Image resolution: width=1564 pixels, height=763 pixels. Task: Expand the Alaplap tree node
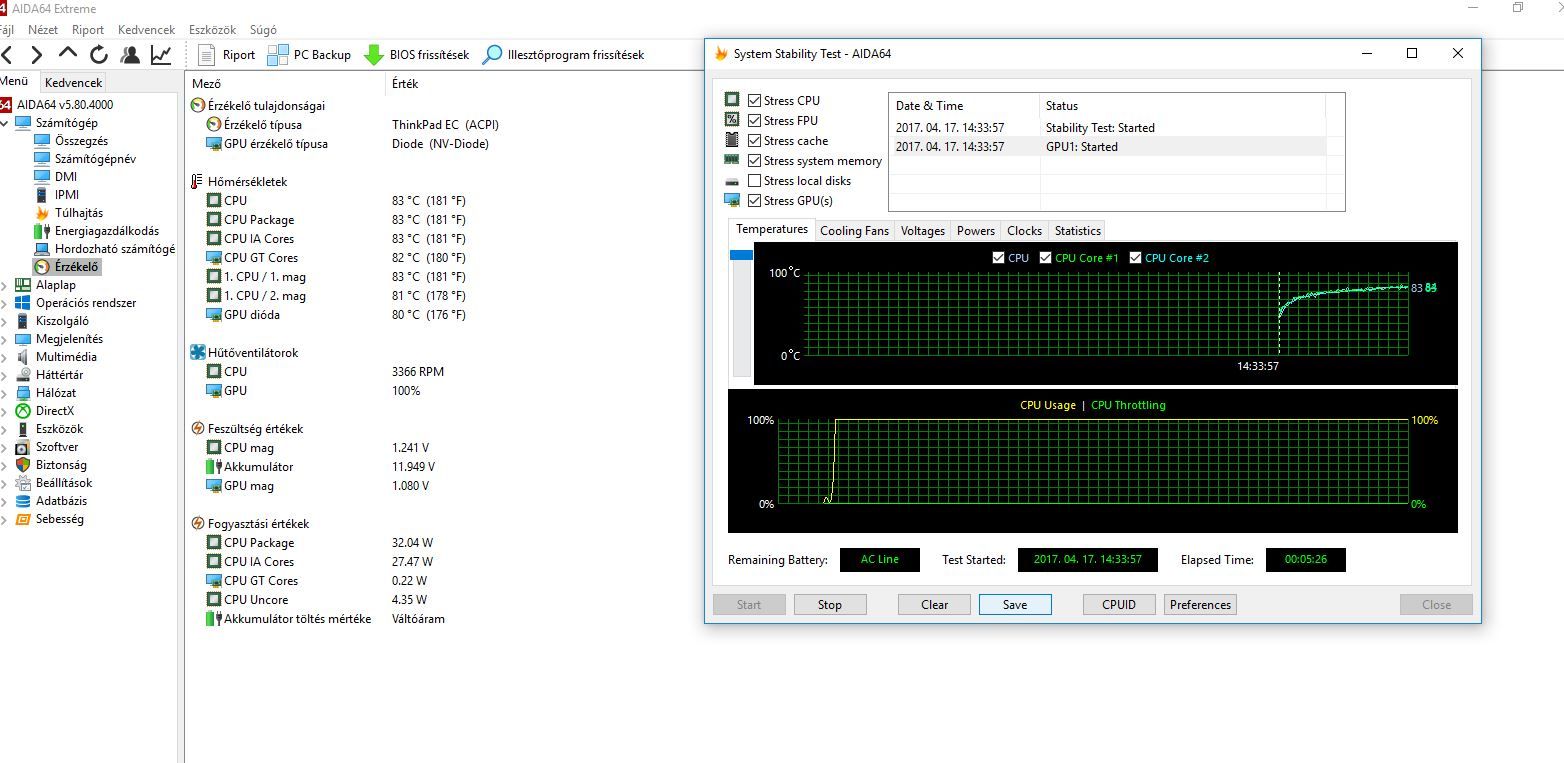tap(5, 285)
